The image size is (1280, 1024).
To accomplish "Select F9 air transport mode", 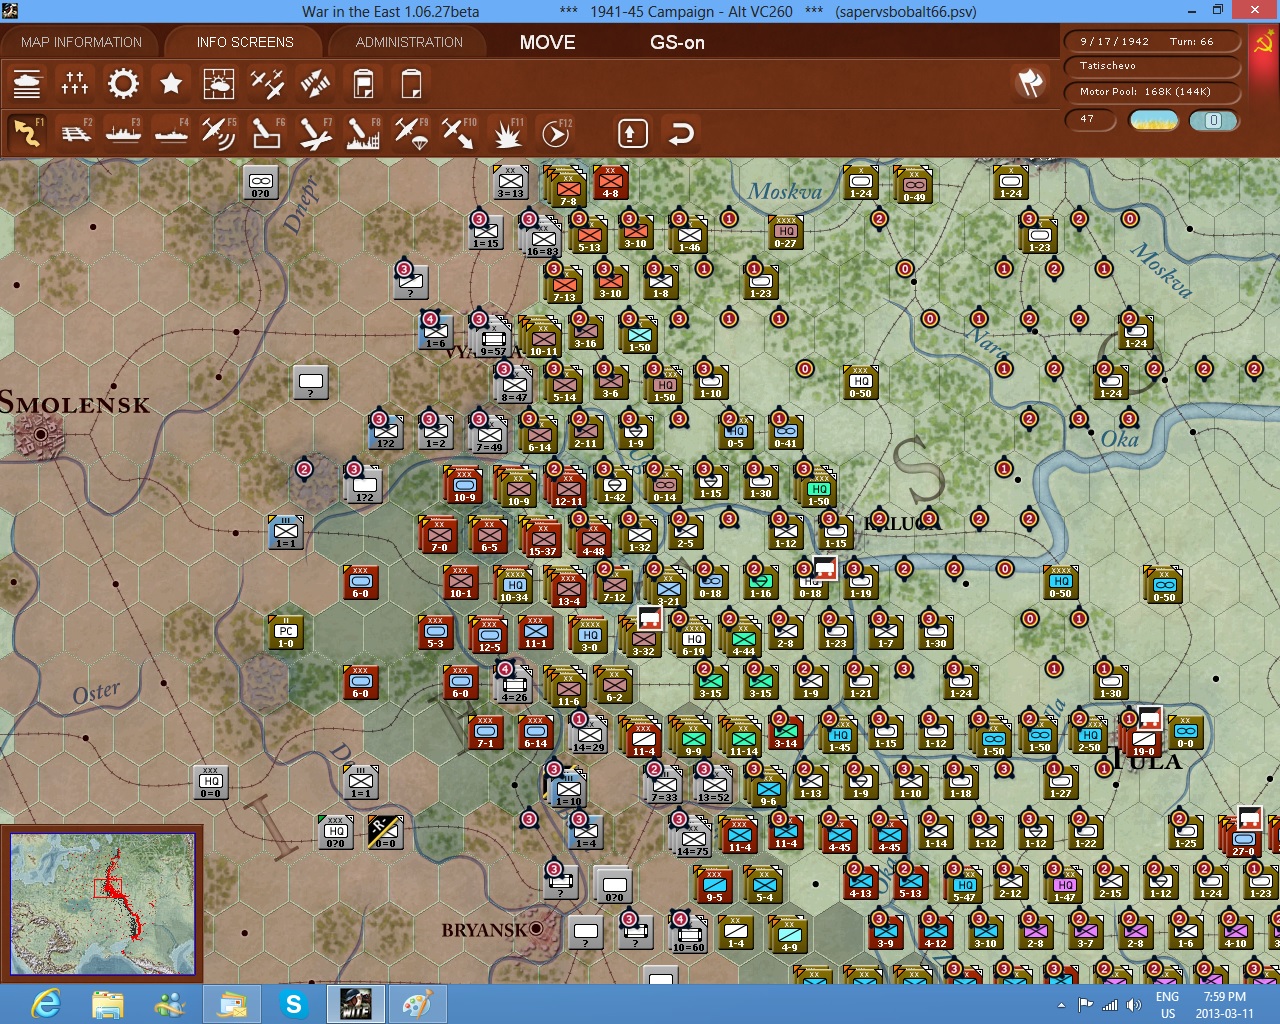I will click(411, 133).
